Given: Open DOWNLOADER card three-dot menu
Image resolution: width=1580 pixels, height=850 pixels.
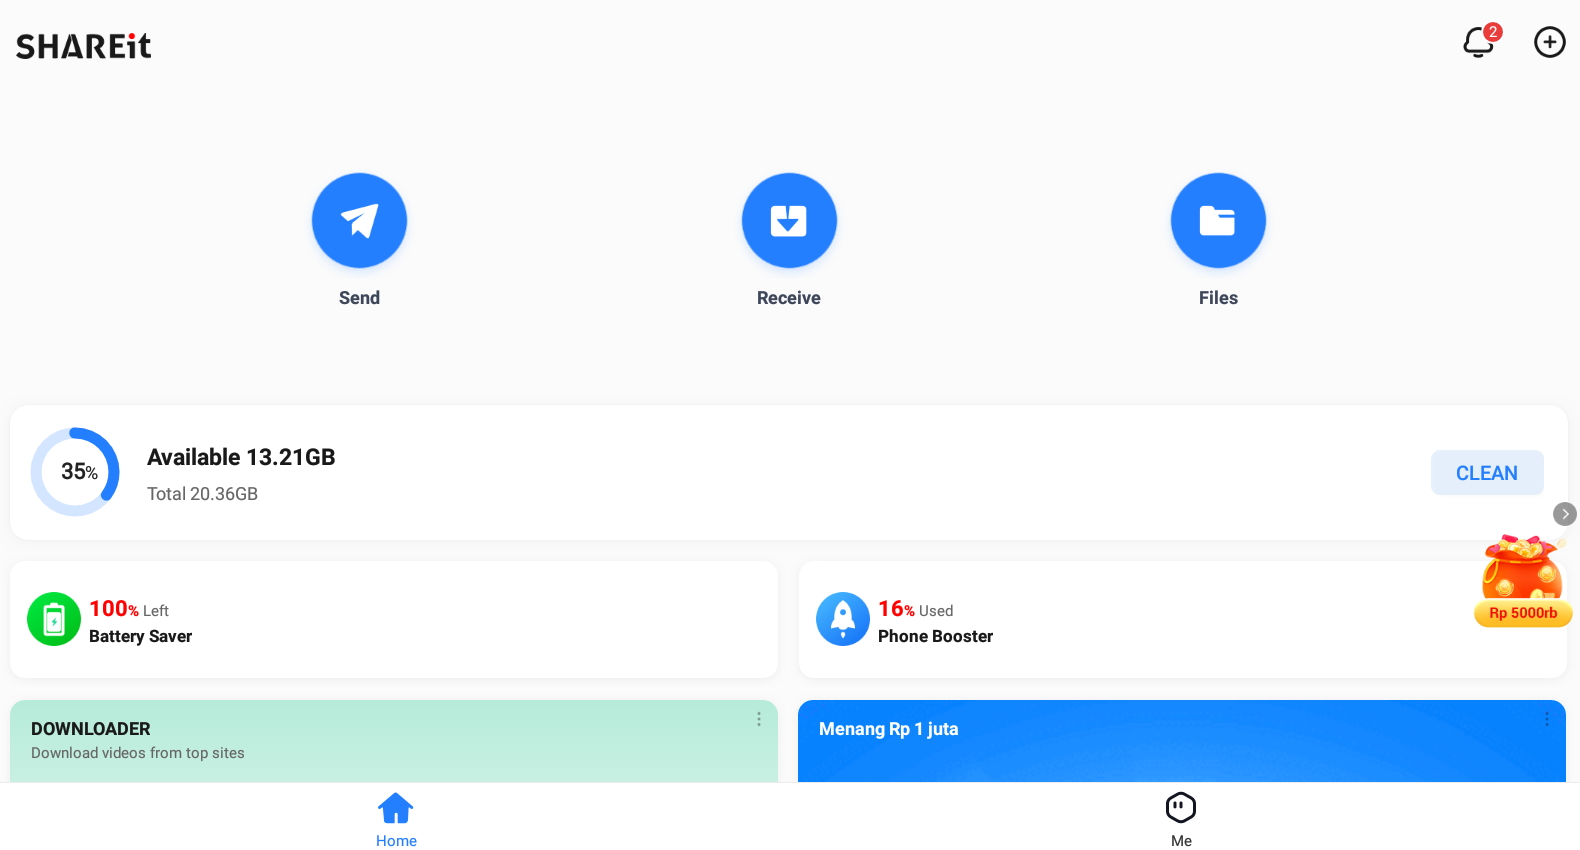Looking at the screenshot, I should tap(759, 719).
